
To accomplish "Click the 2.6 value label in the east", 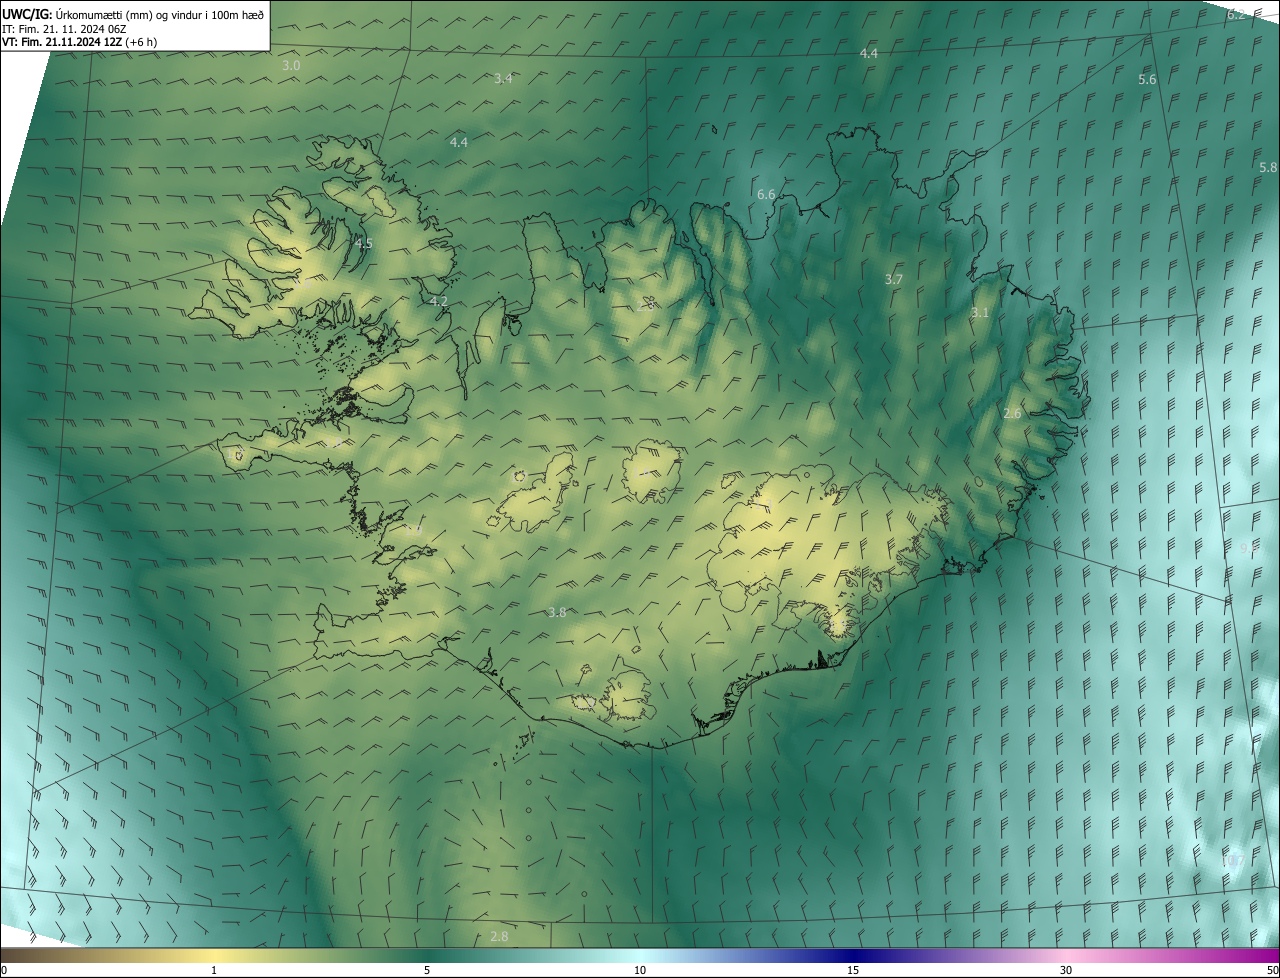I will pos(1012,414).
